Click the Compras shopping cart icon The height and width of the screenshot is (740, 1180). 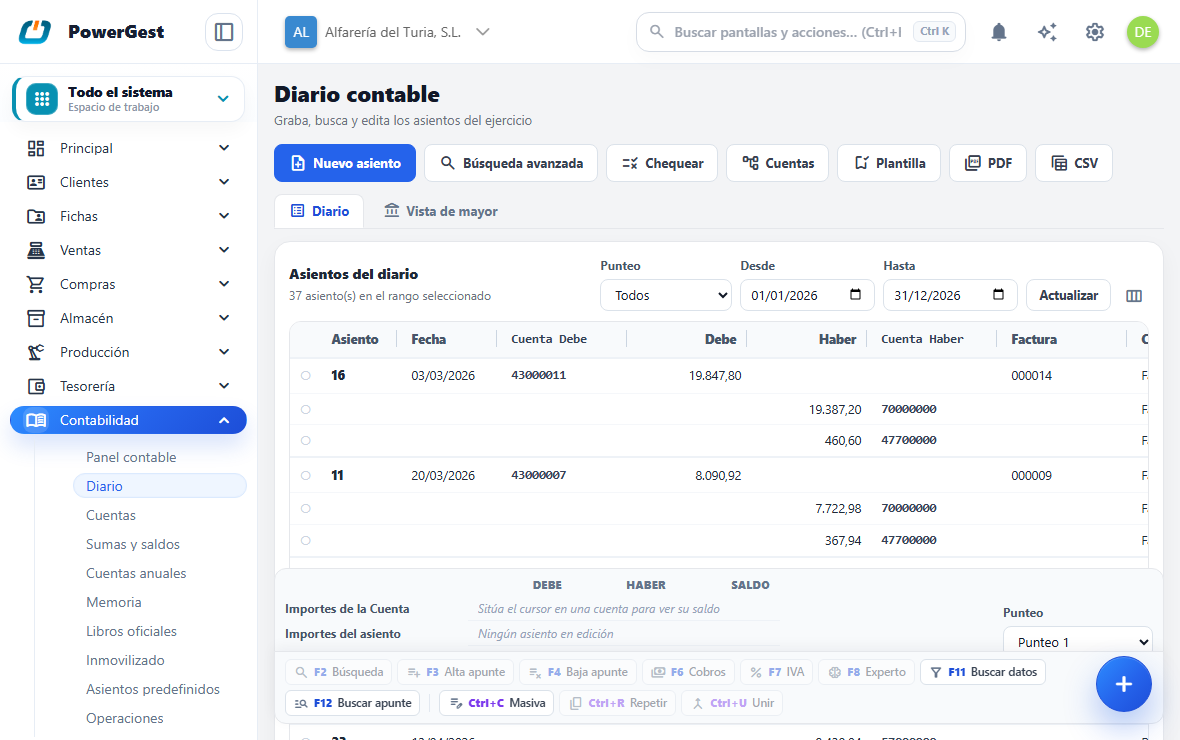coord(36,284)
